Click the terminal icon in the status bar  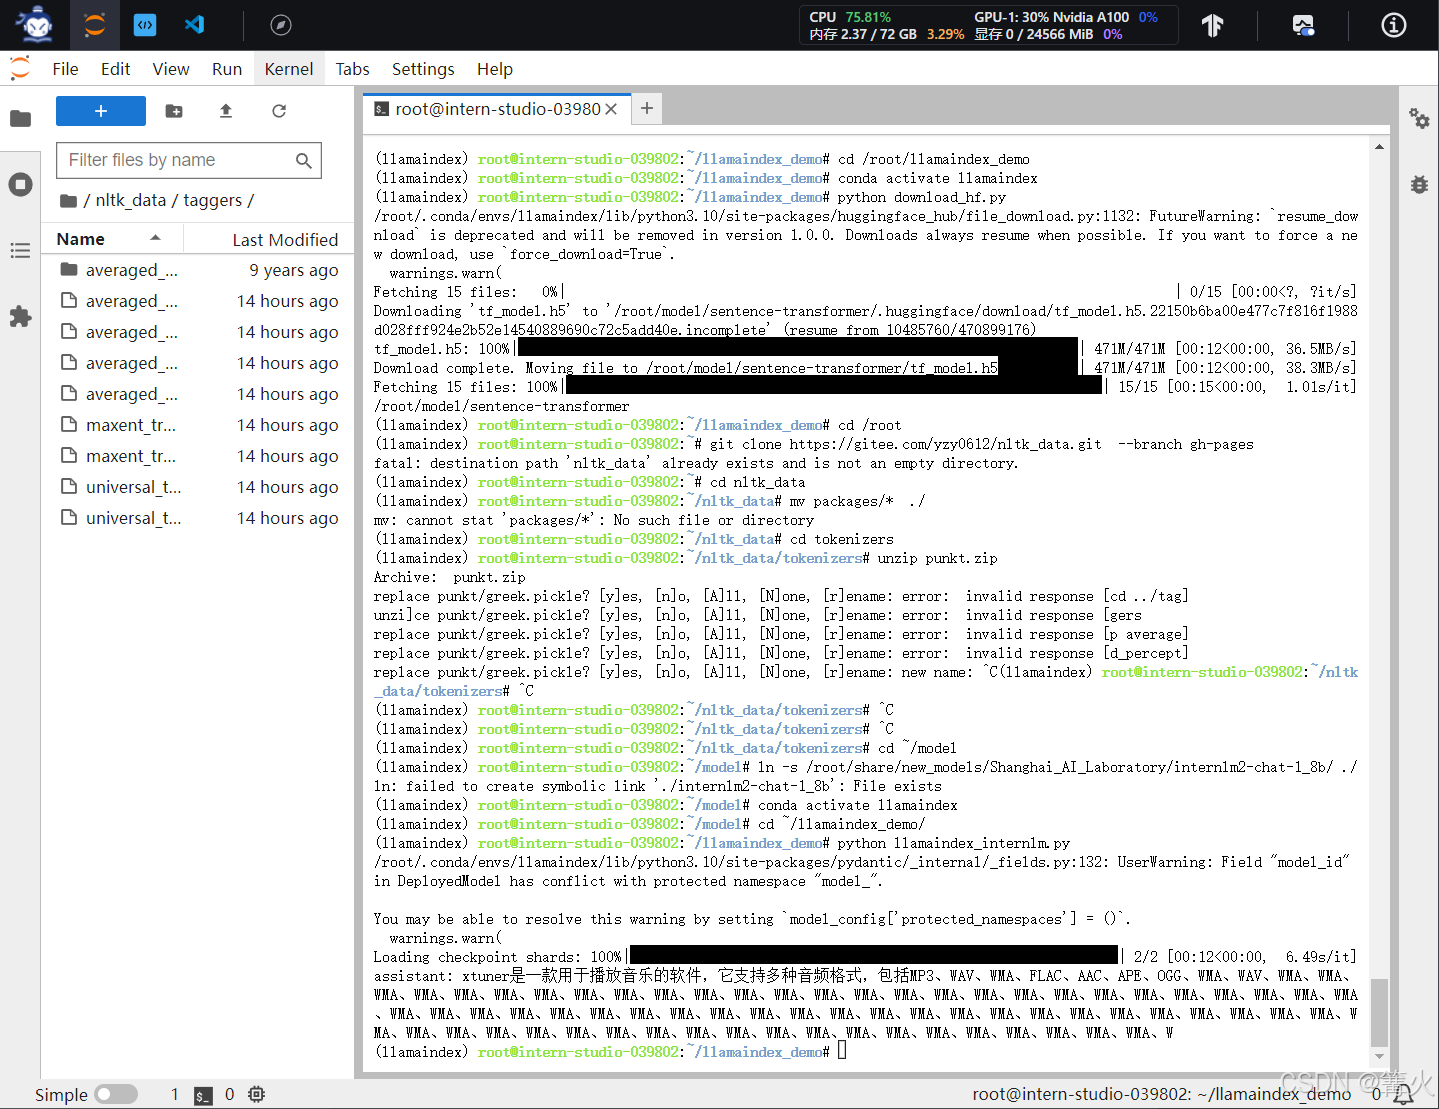coord(203,1094)
